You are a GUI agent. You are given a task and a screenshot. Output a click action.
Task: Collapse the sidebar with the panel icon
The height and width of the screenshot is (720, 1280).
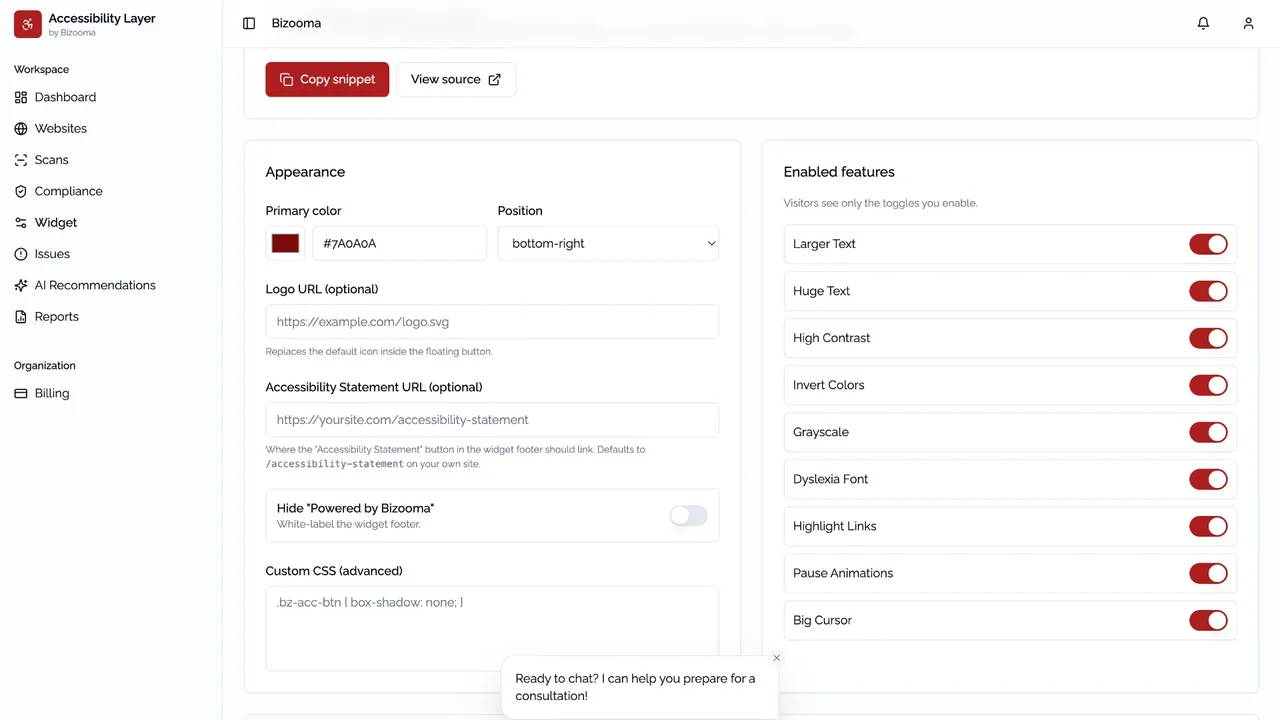click(x=249, y=23)
